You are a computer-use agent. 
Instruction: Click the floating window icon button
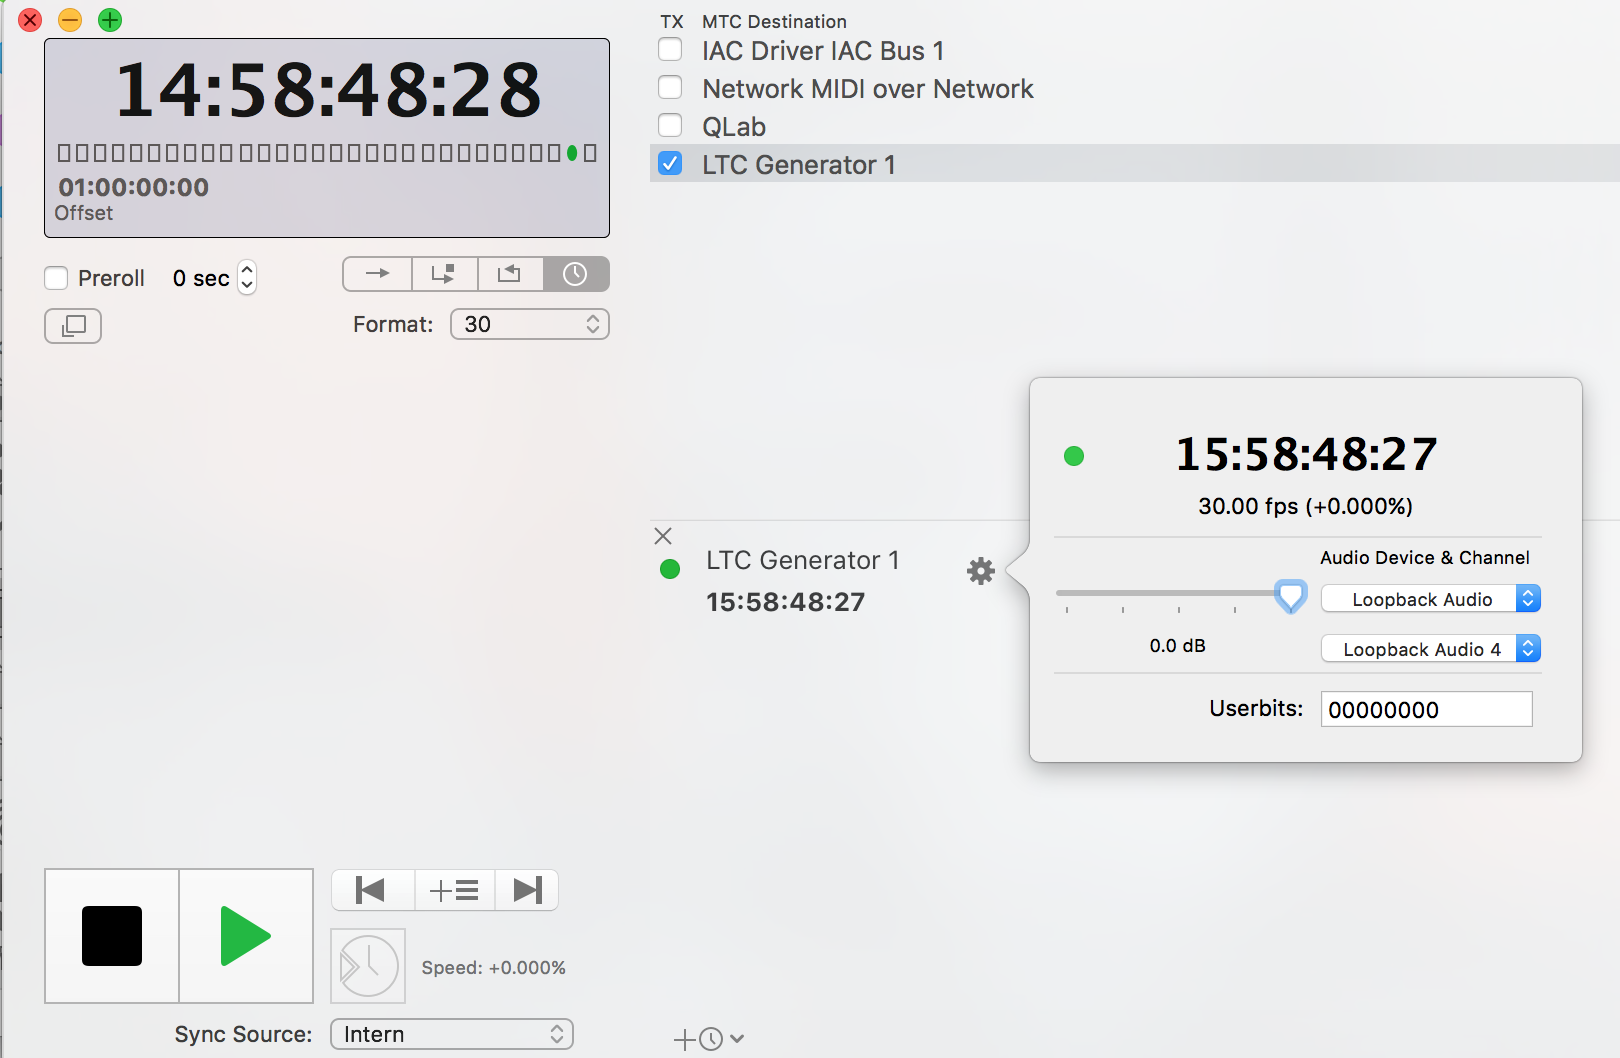73,326
